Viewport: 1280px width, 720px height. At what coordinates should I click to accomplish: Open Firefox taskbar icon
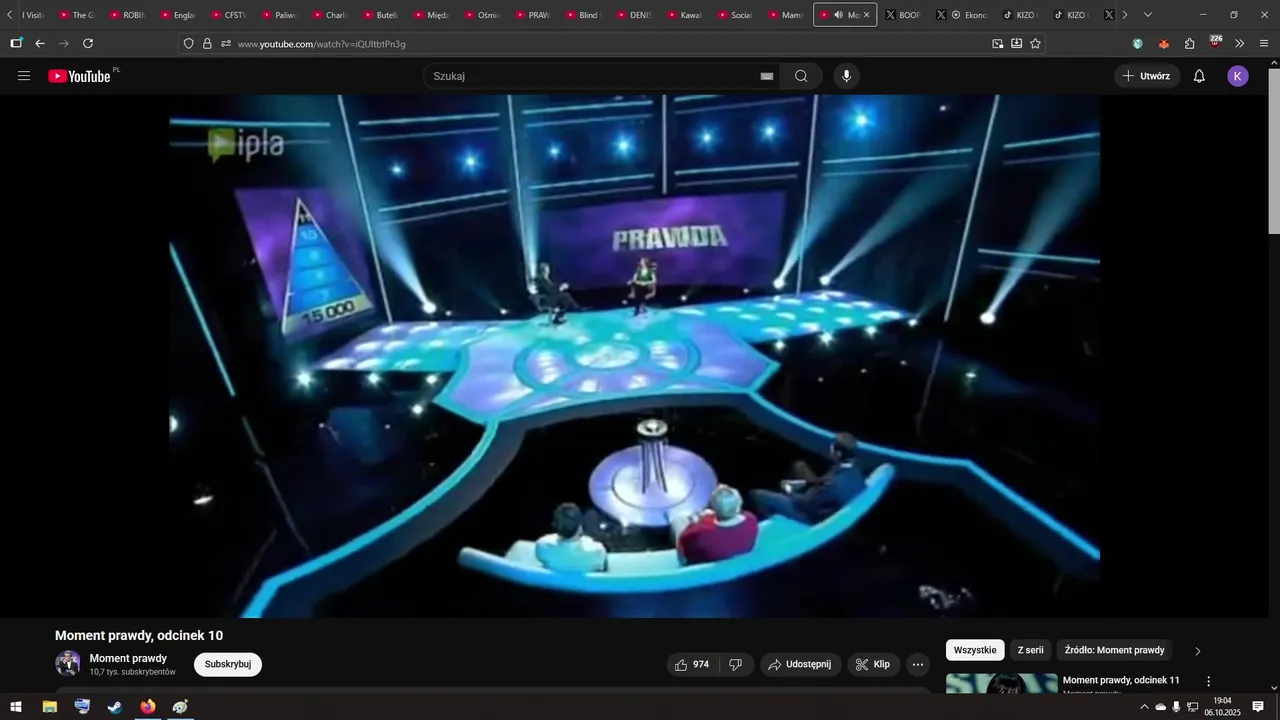pyautogui.click(x=148, y=707)
